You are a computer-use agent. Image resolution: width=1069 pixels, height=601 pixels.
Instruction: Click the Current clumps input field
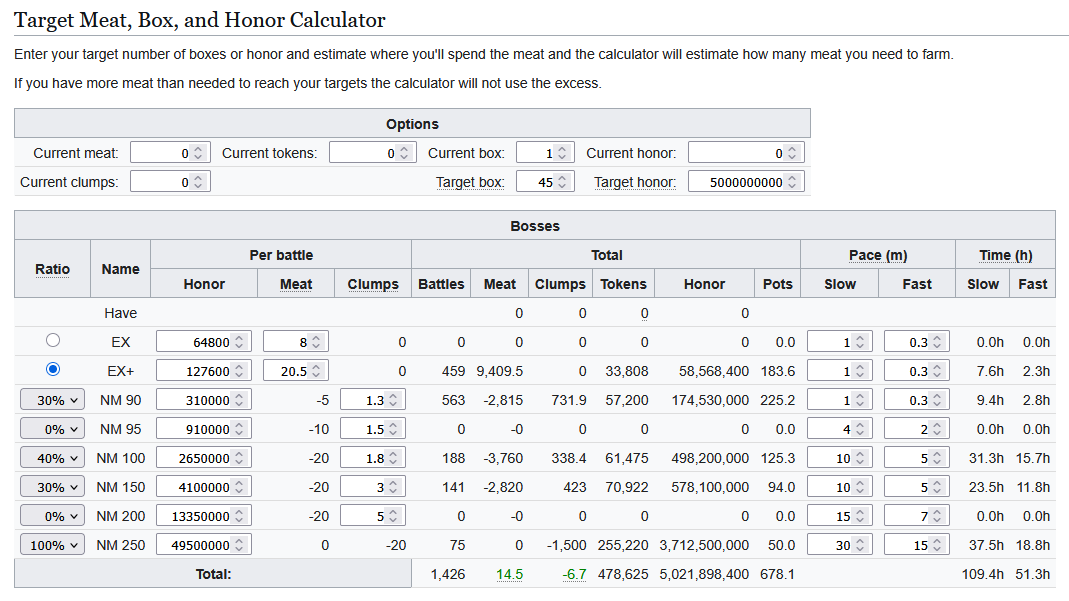pos(170,182)
